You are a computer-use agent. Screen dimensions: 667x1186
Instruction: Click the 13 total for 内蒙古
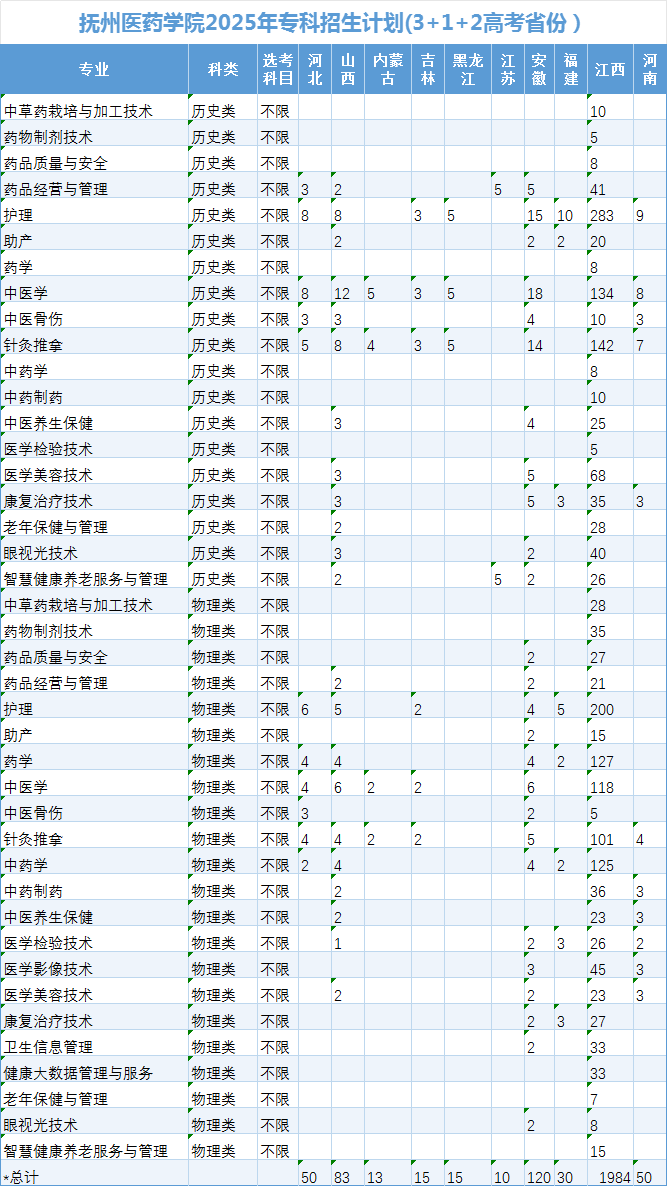point(376,1177)
